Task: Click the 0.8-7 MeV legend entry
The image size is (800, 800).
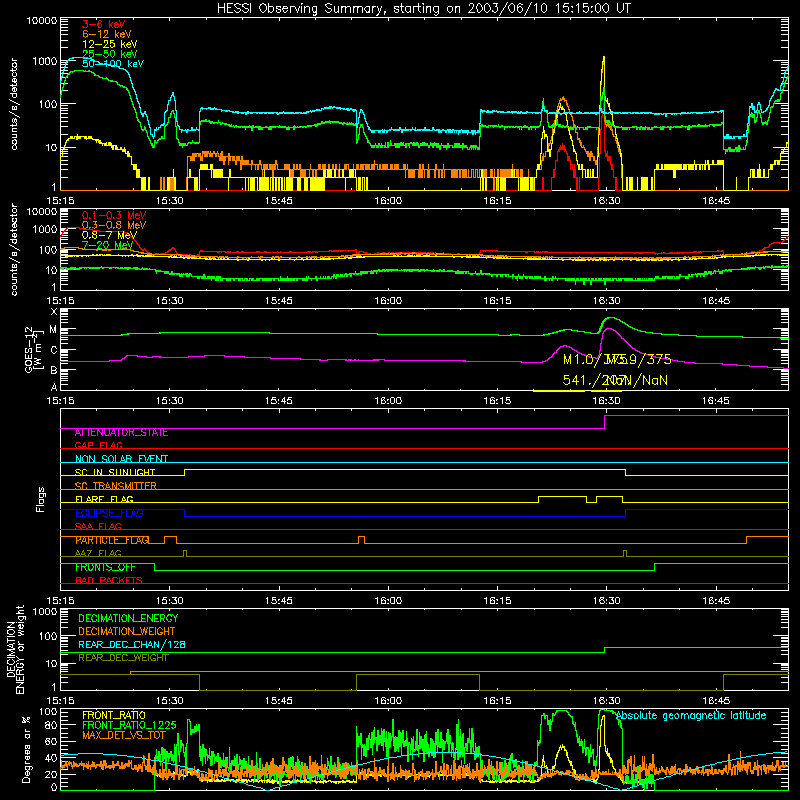Action: [109, 235]
